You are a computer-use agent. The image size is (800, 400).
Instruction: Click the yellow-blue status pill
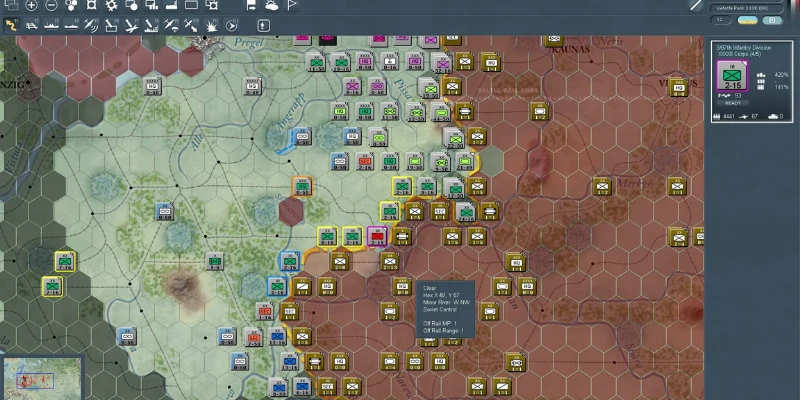pos(747,20)
